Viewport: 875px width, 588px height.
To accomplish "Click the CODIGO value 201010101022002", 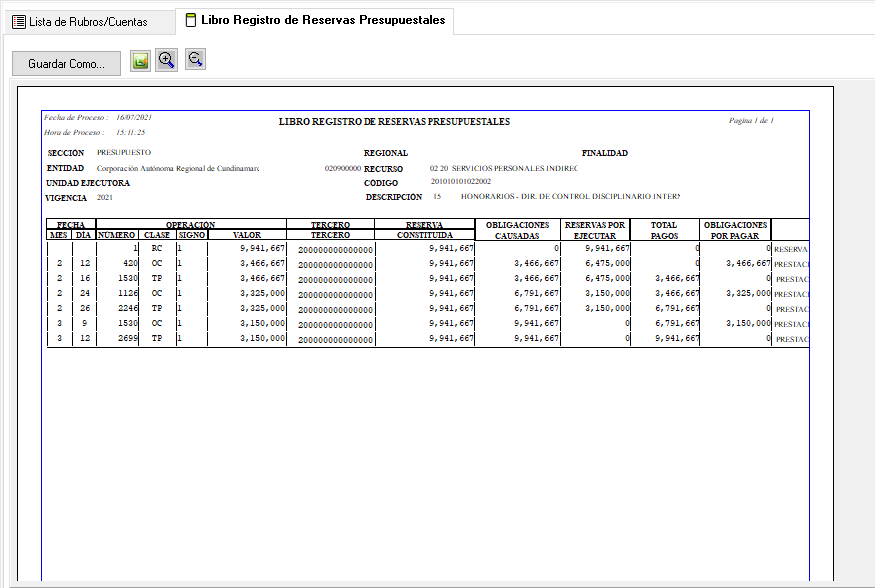I will tap(460, 182).
